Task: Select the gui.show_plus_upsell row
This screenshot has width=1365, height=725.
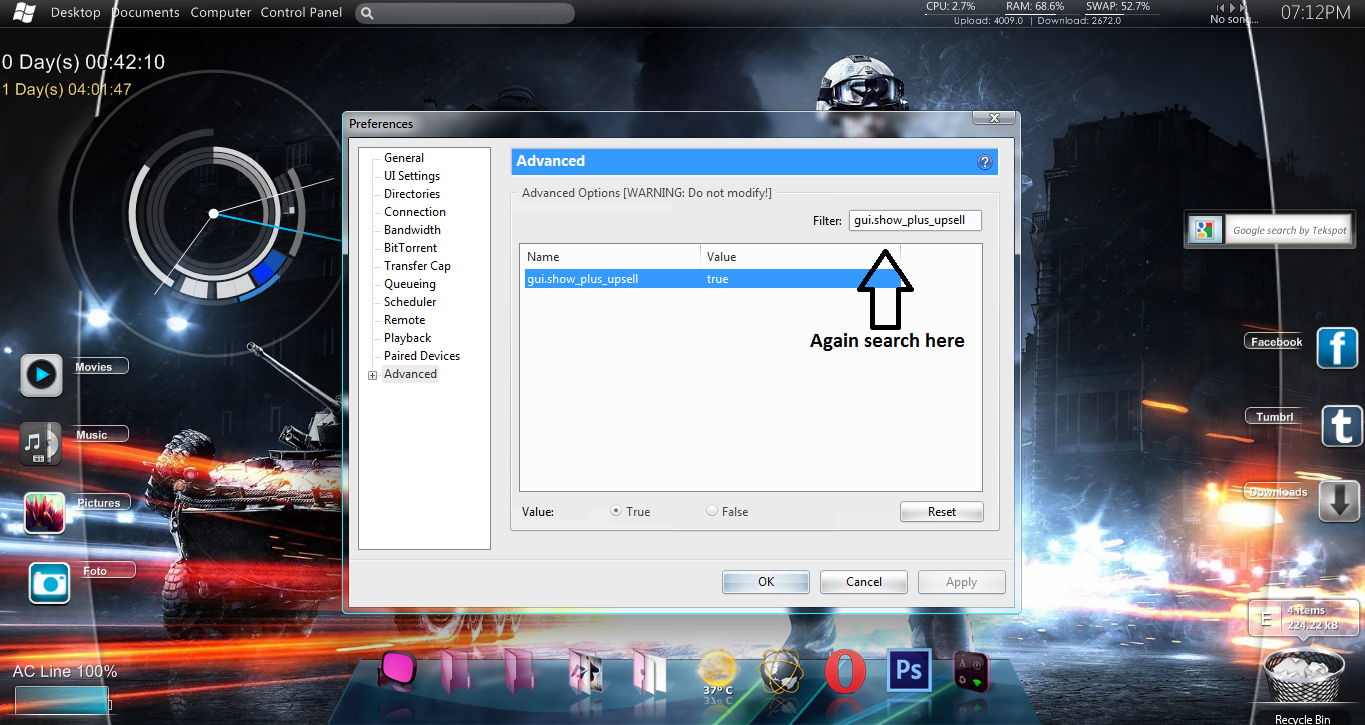Action: [712, 279]
